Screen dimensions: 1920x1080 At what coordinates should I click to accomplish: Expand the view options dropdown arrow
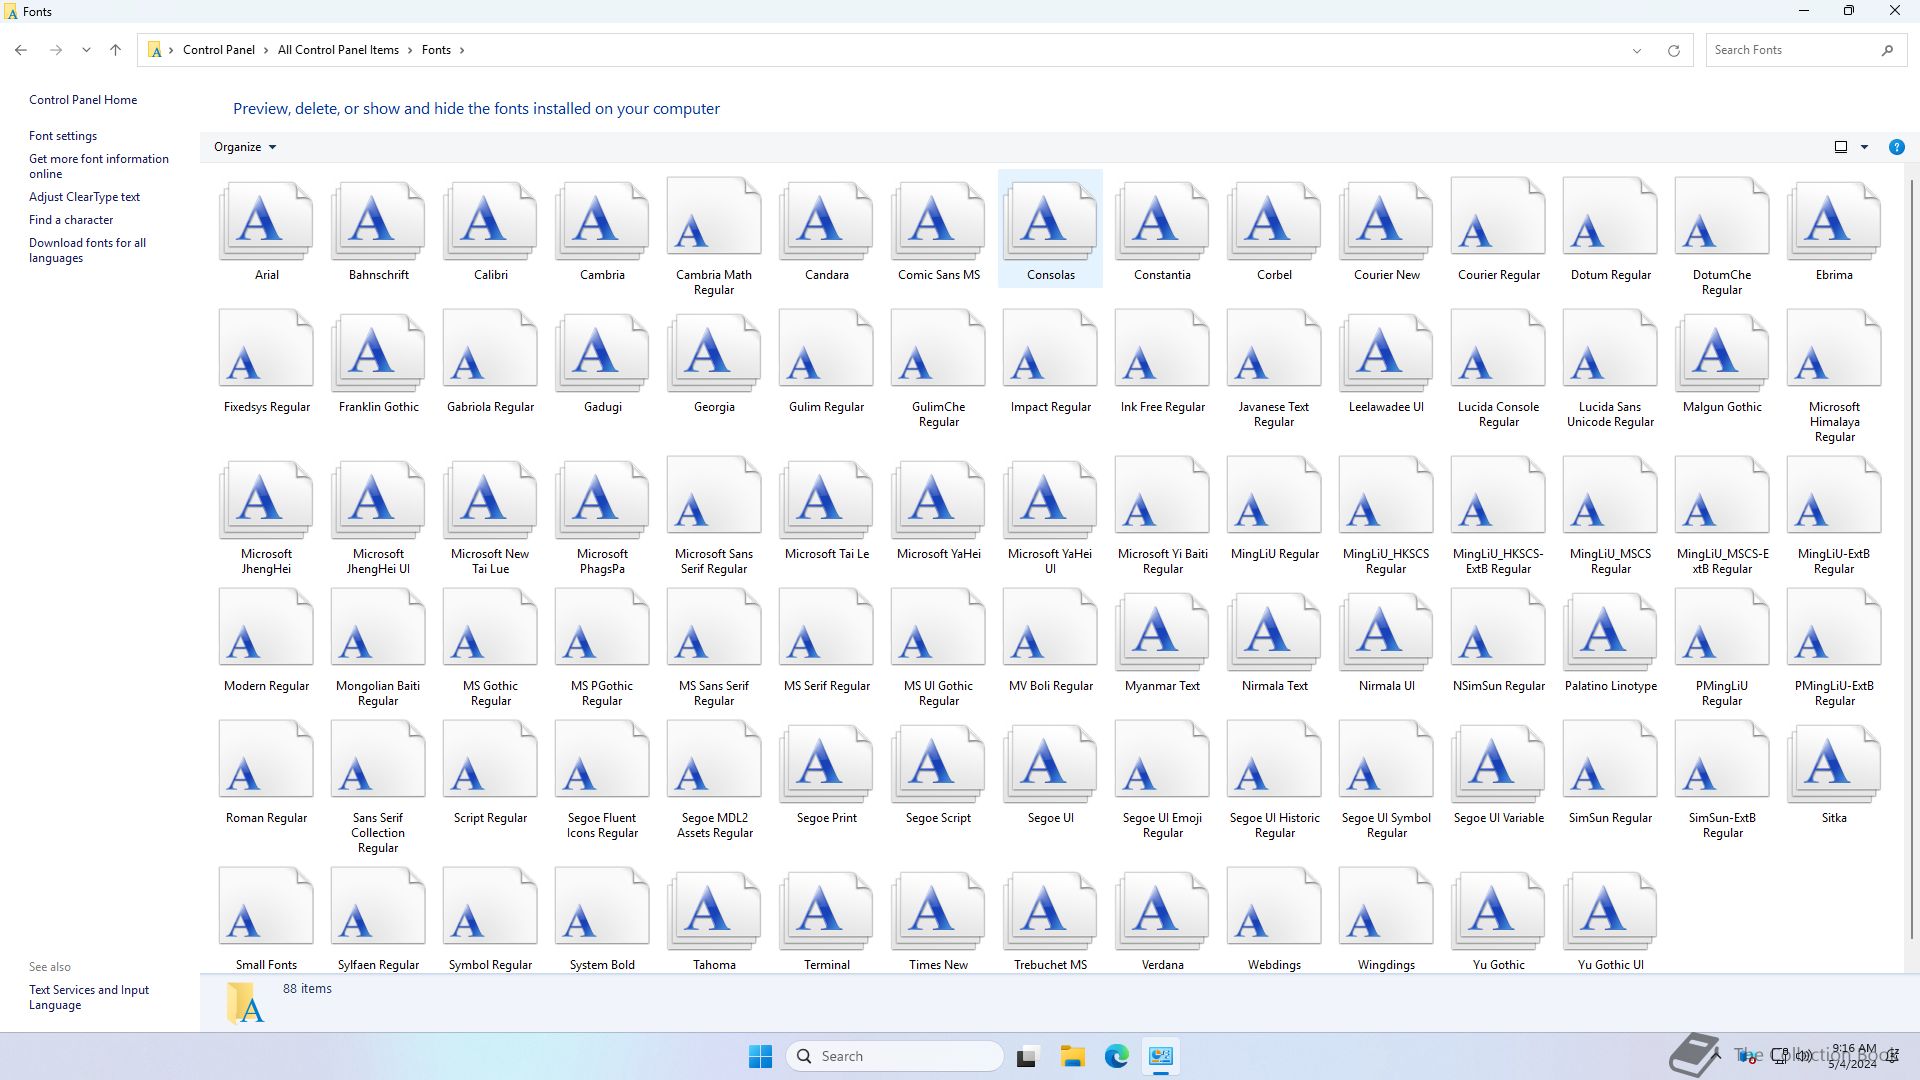1864,147
